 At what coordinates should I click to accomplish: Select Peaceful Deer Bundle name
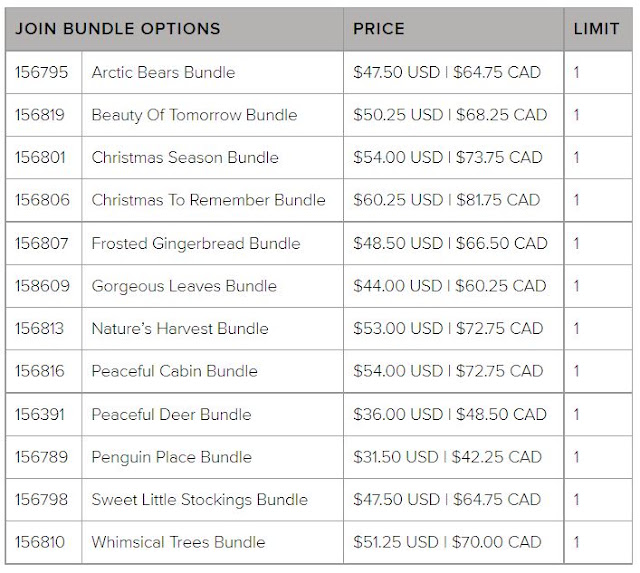171,414
